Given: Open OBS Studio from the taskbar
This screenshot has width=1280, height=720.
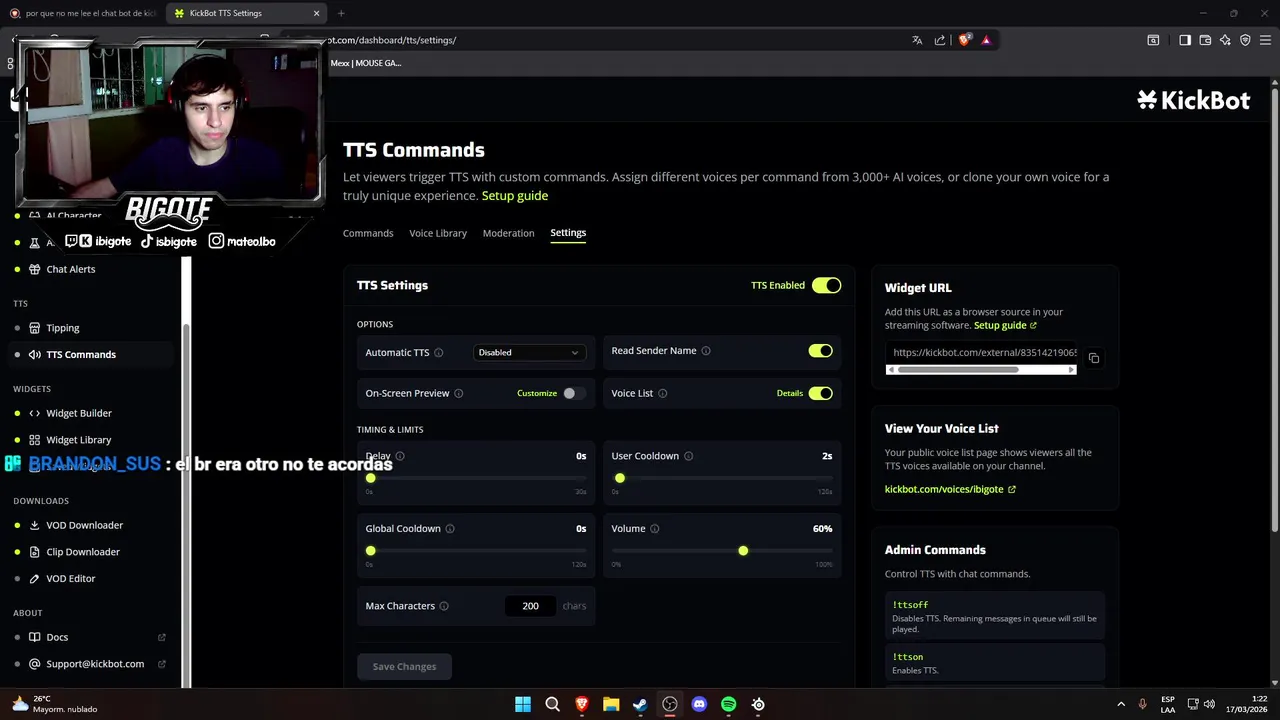Looking at the screenshot, I should pos(670,704).
